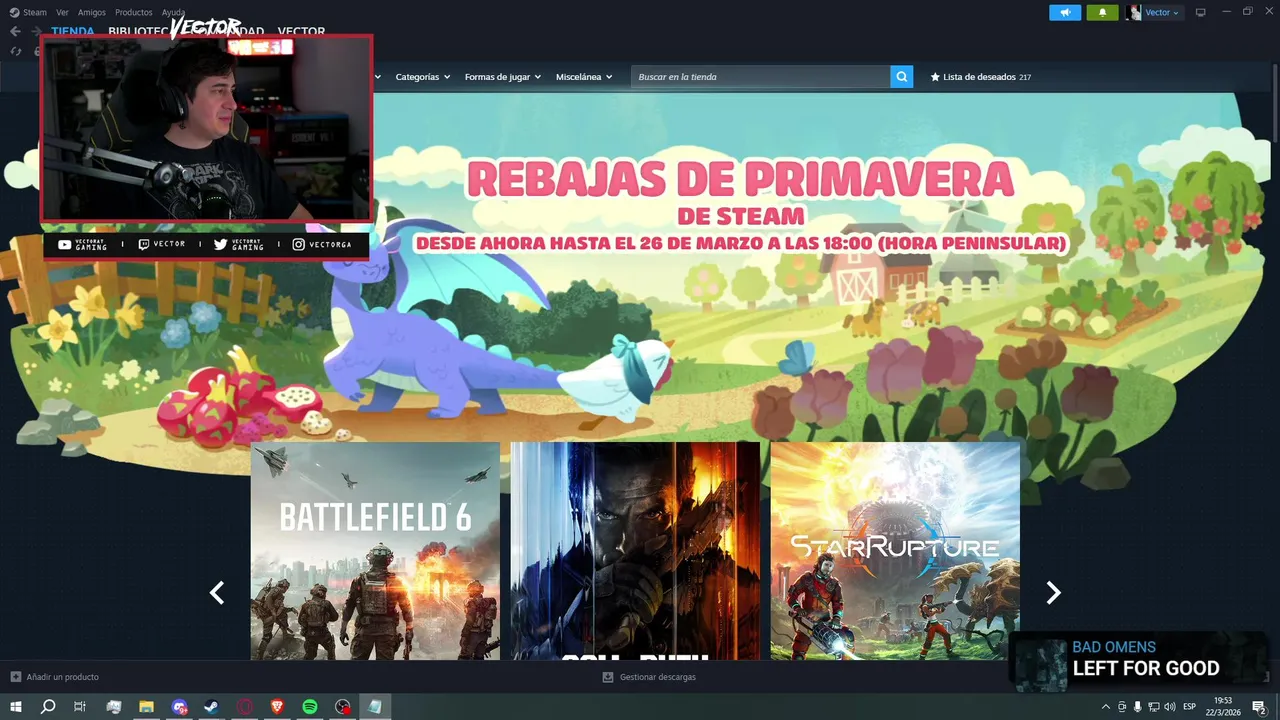
Task: Open the Windows Start menu
Action: [x=16, y=707]
